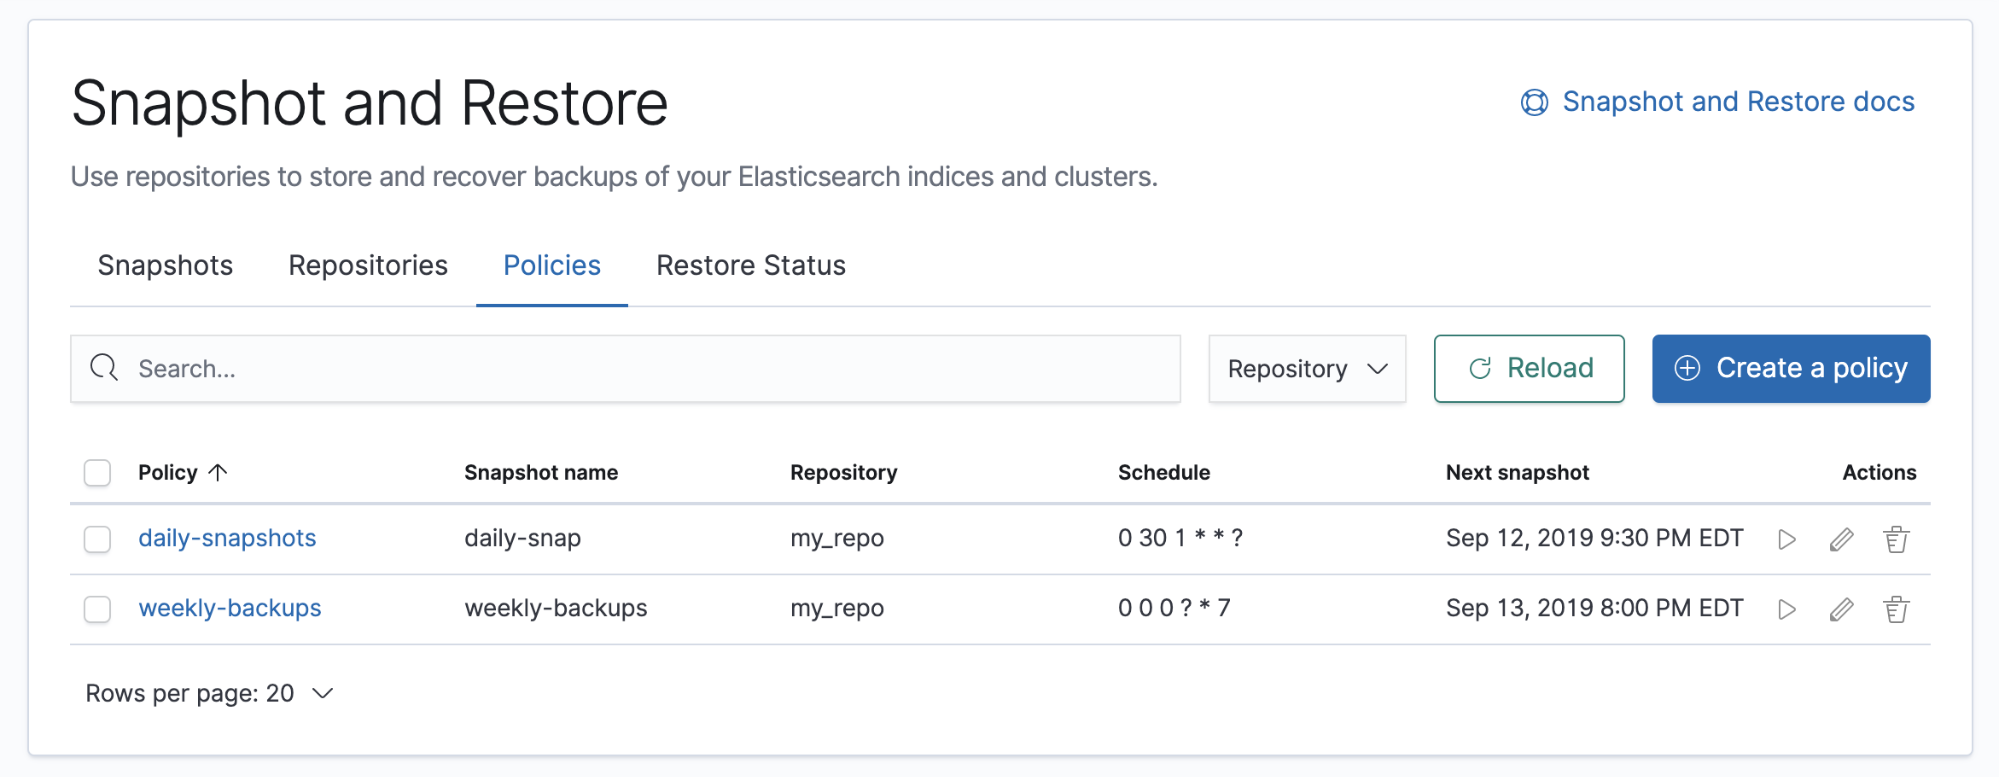The width and height of the screenshot is (1999, 777).
Task: Delete the daily-snapshots policy
Action: pos(1896,540)
